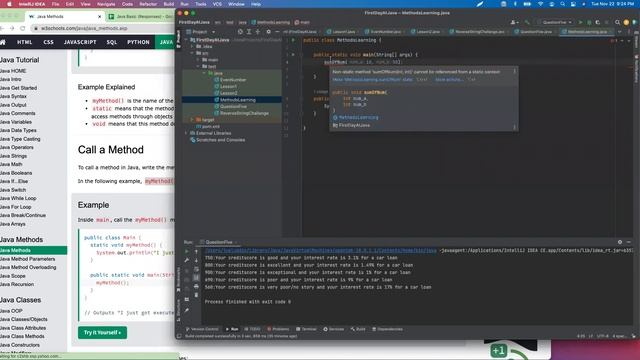Toggle Bookmarks tool window side button
The height and width of the screenshot is (360, 640).
(178, 280)
